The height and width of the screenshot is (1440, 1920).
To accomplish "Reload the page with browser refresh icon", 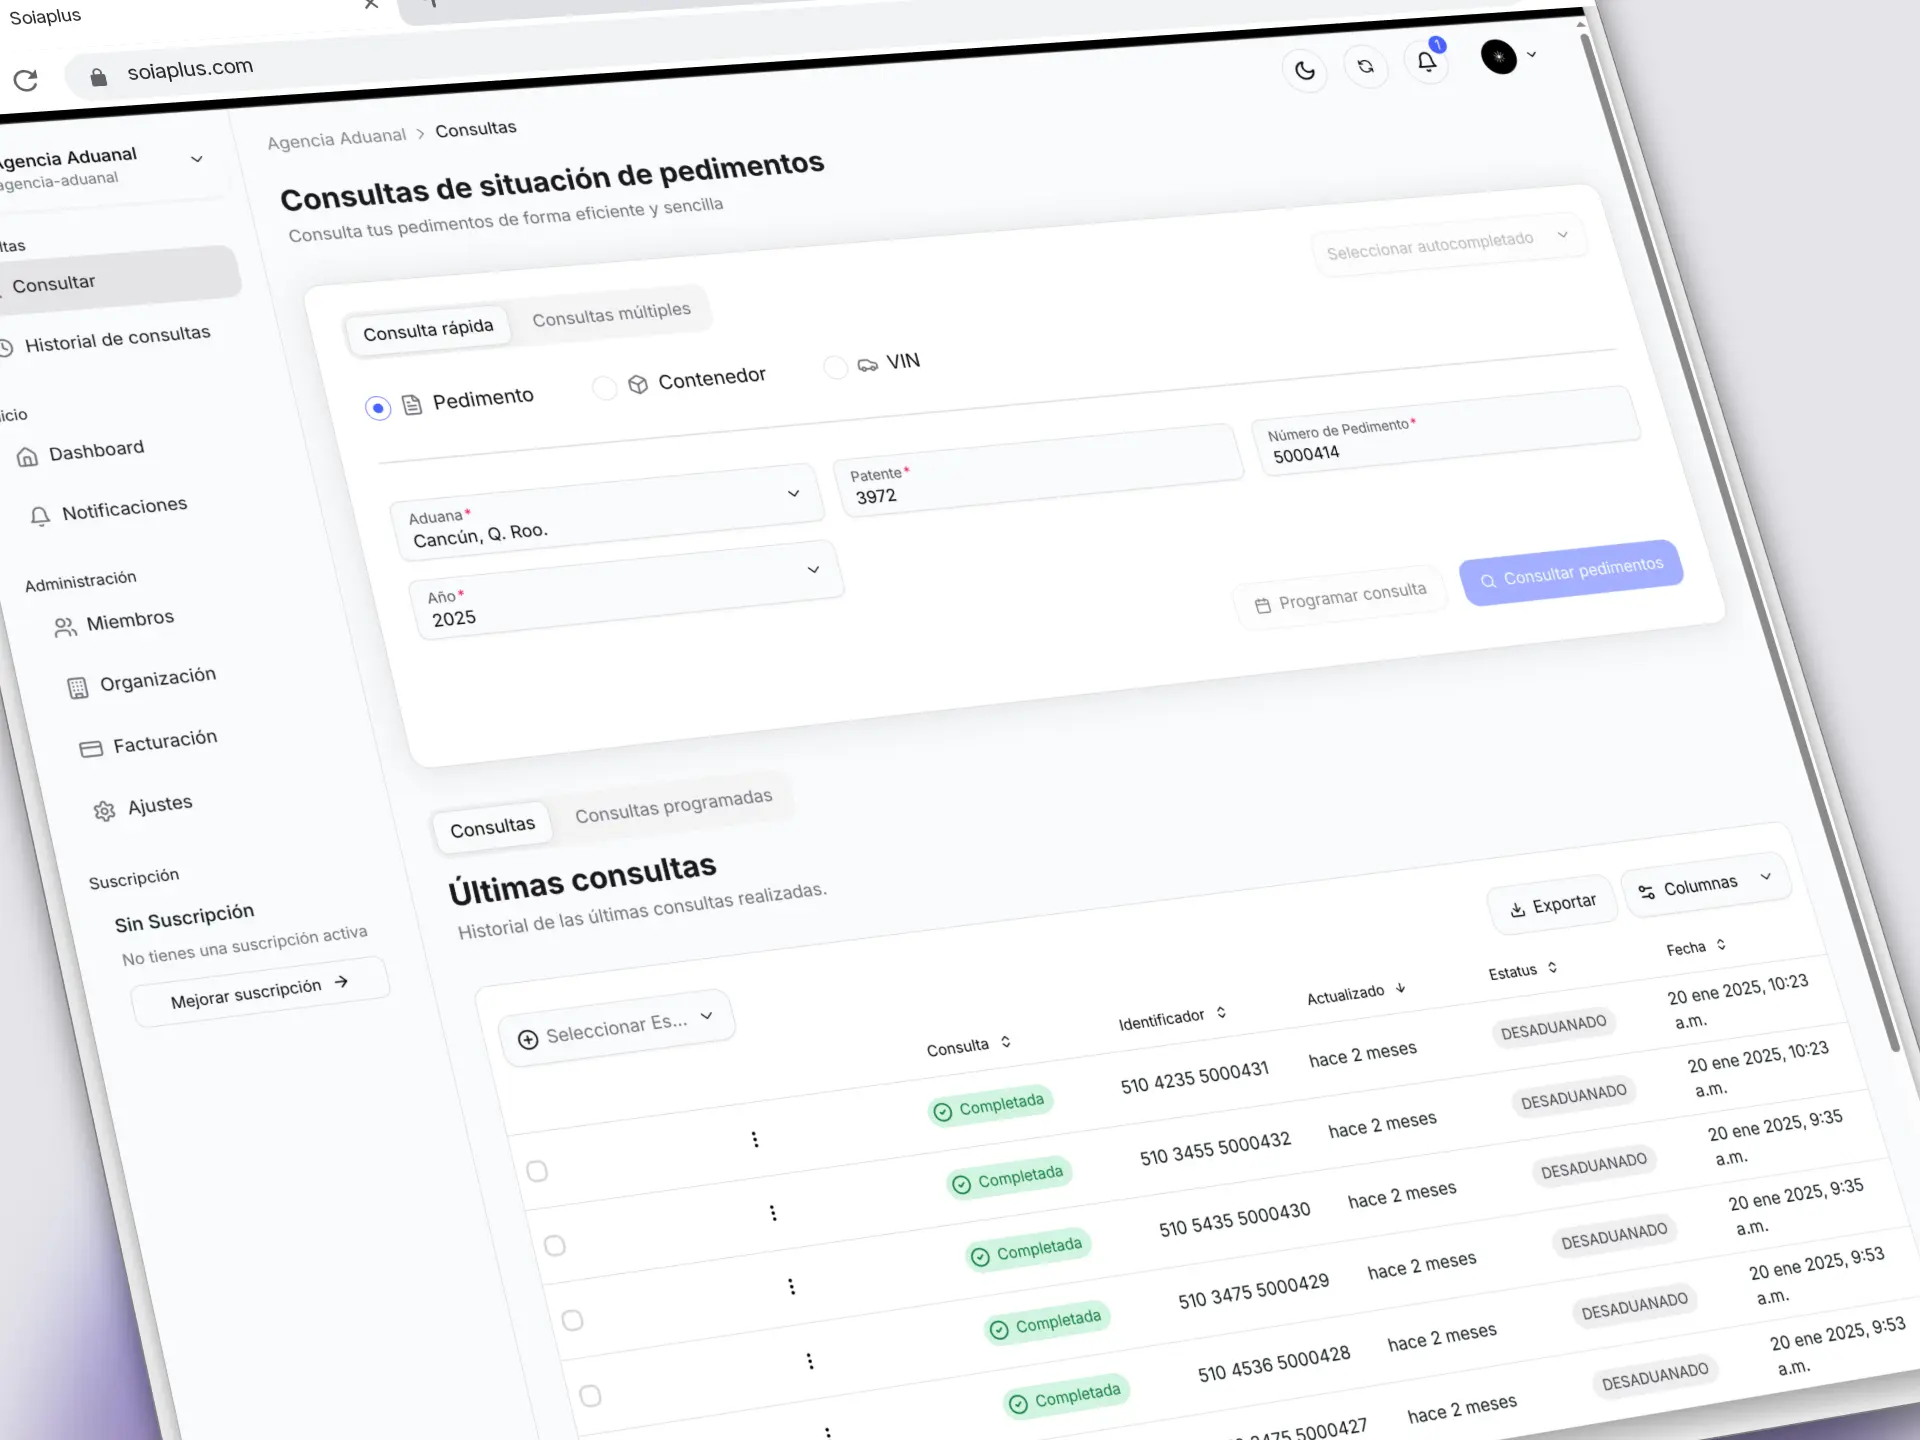I will (x=26, y=80).
